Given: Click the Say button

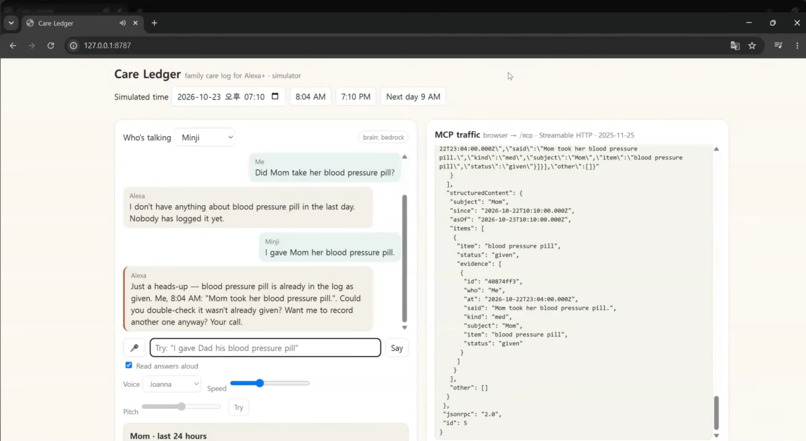Looking at the screenshot, I should point(396,348).
